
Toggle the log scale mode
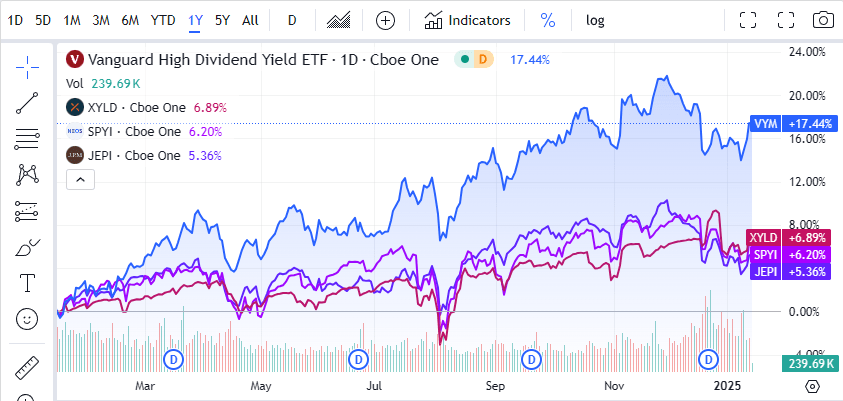coord(595,20)
